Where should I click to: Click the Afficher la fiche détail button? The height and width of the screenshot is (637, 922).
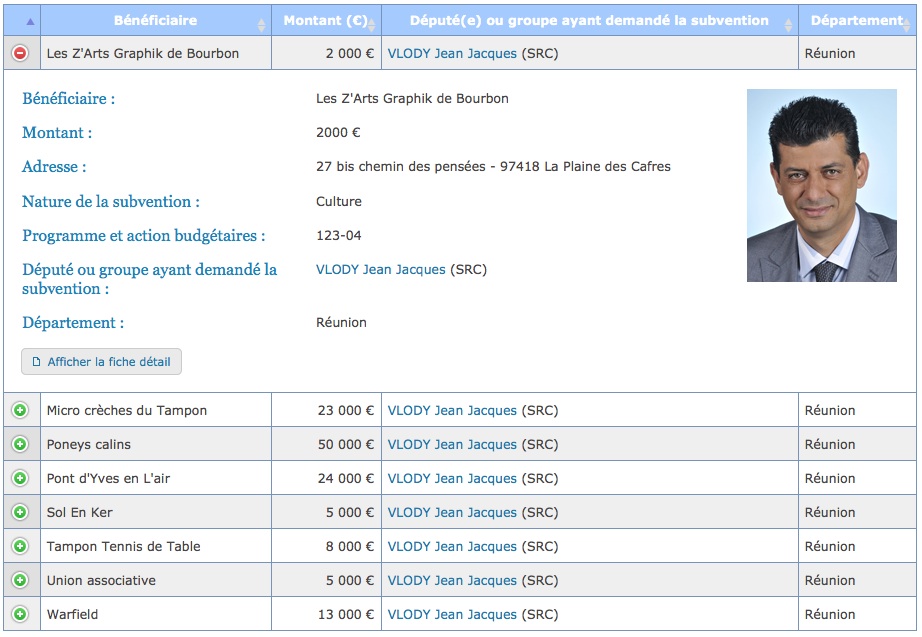pyautogui.click(x=102, y=362)
